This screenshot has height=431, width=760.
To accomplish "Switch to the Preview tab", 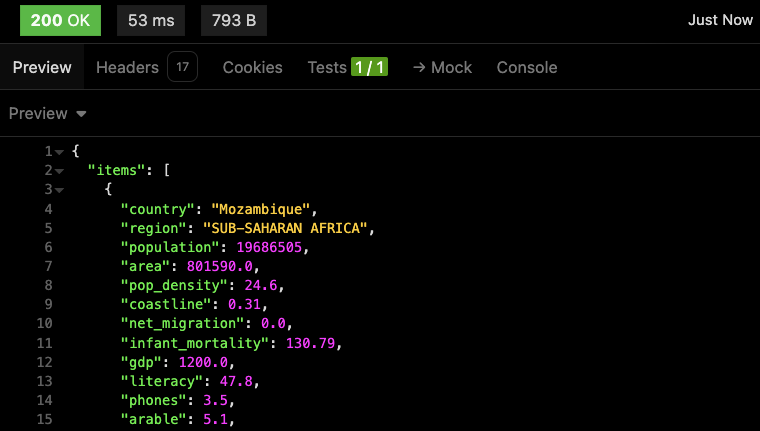I will [42, 67].
